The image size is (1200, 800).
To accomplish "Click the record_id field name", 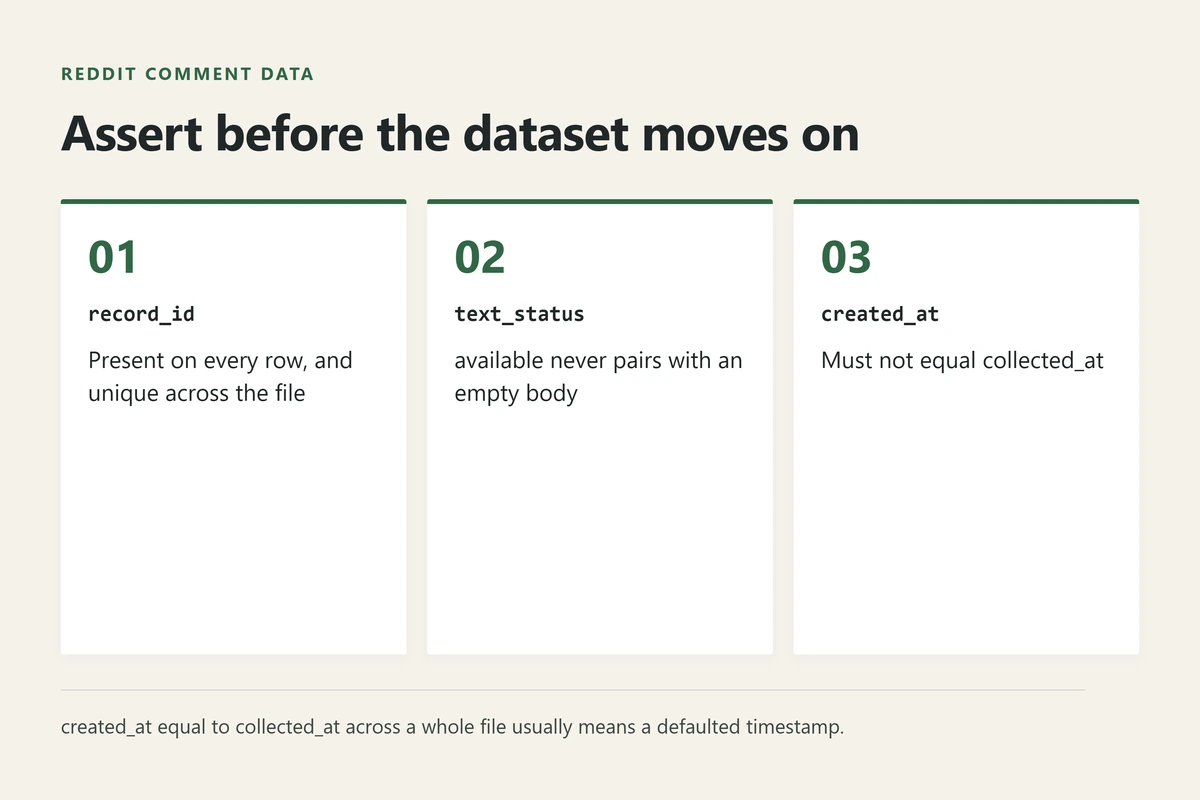I will [141, 314].
